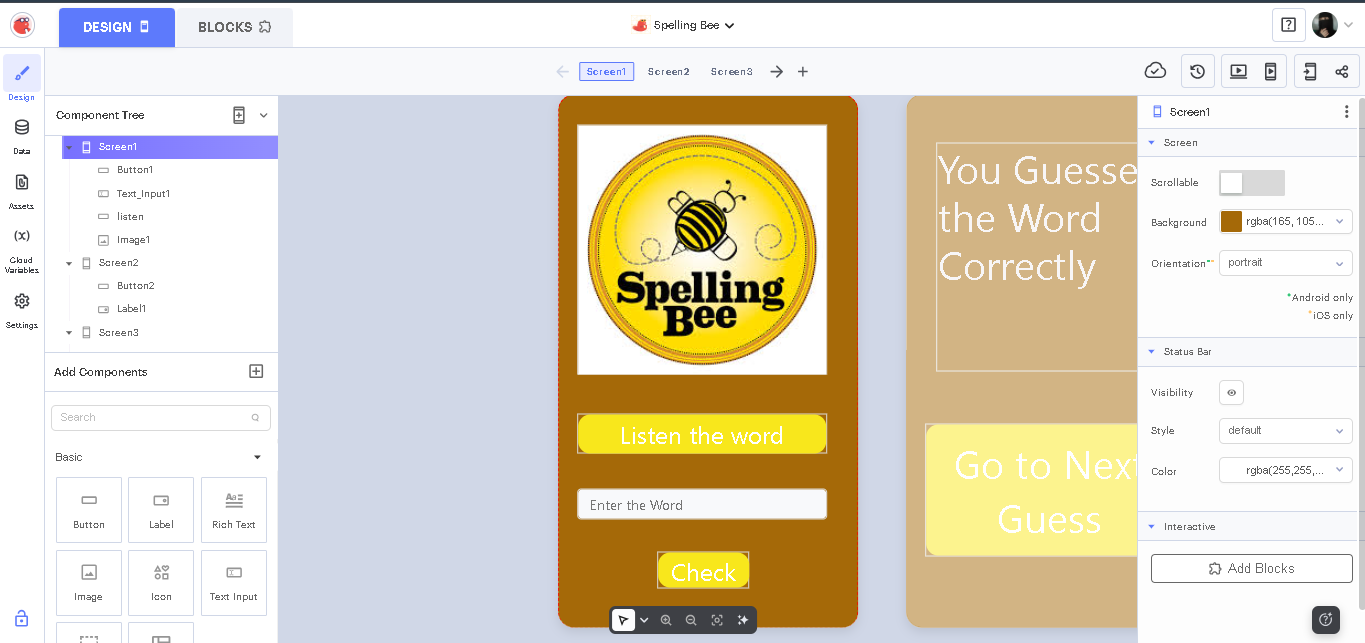
Task: Click the Add Blocks button
Action: pyautogui.click(x=1252, y=568)
